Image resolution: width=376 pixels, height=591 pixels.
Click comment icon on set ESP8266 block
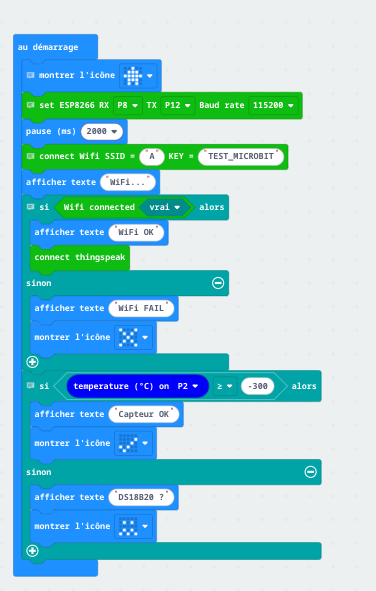(31, 105)
